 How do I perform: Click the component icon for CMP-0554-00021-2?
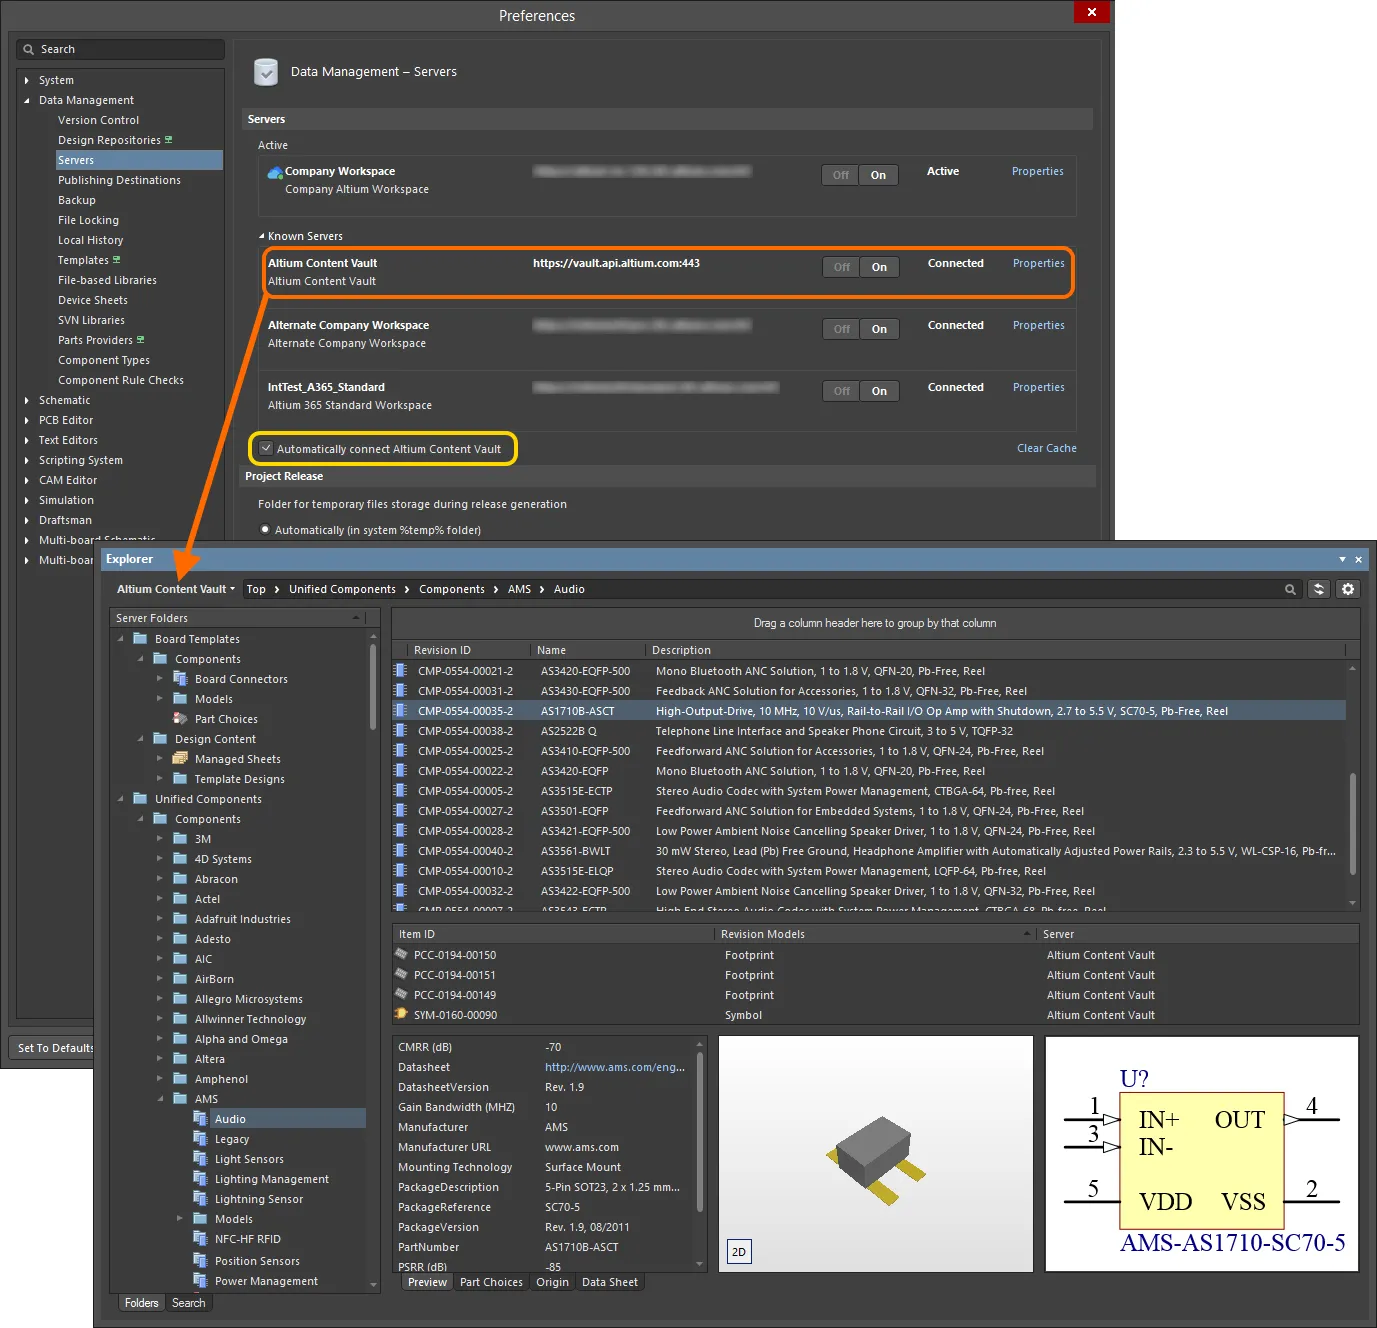click(x=400, y=670)
